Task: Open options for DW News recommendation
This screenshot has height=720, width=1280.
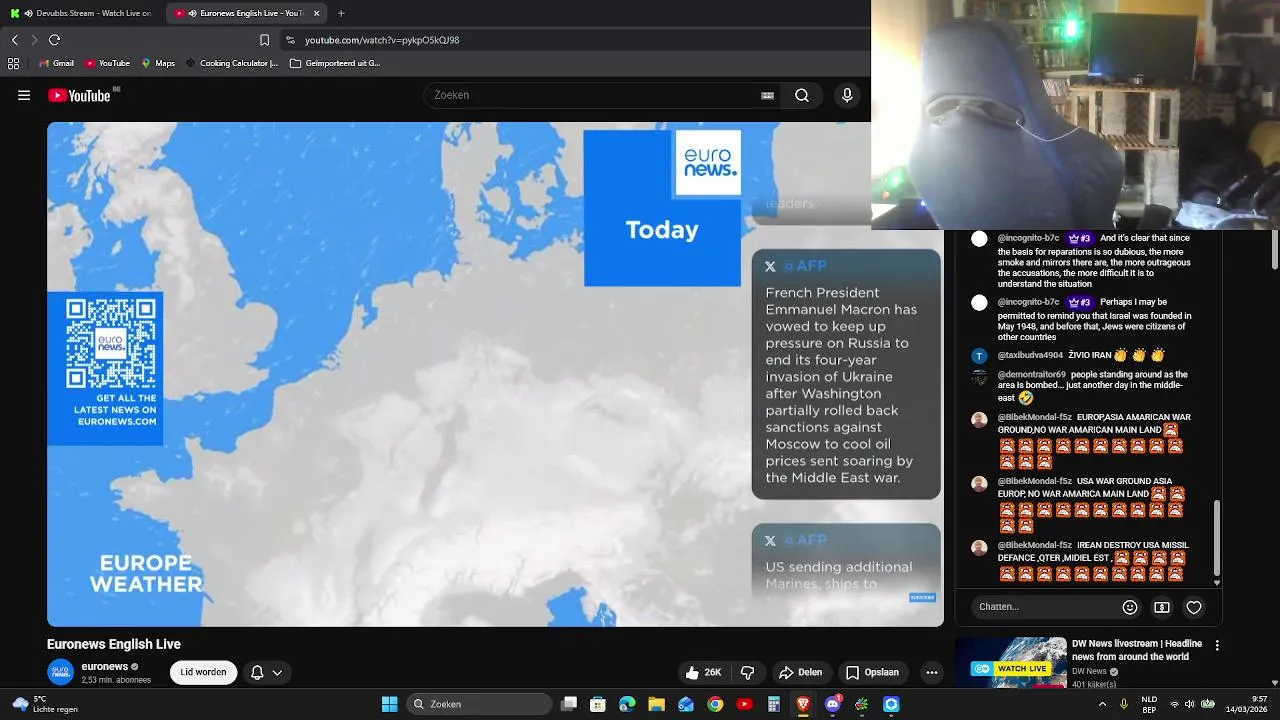Action: (1217, 646)
